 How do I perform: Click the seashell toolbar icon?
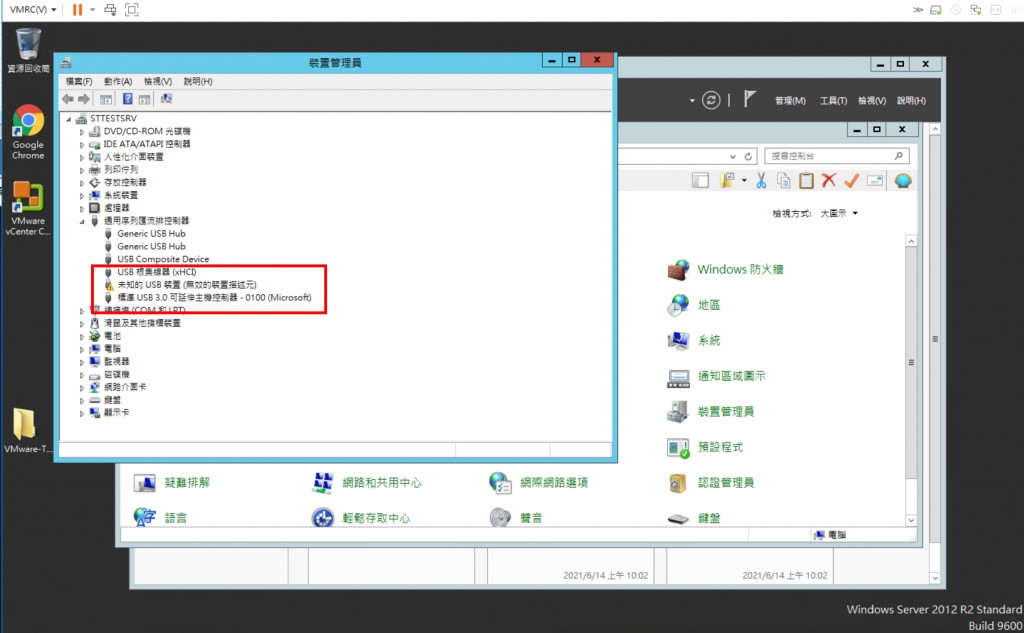pyautogui.click(x=903, y=181)
